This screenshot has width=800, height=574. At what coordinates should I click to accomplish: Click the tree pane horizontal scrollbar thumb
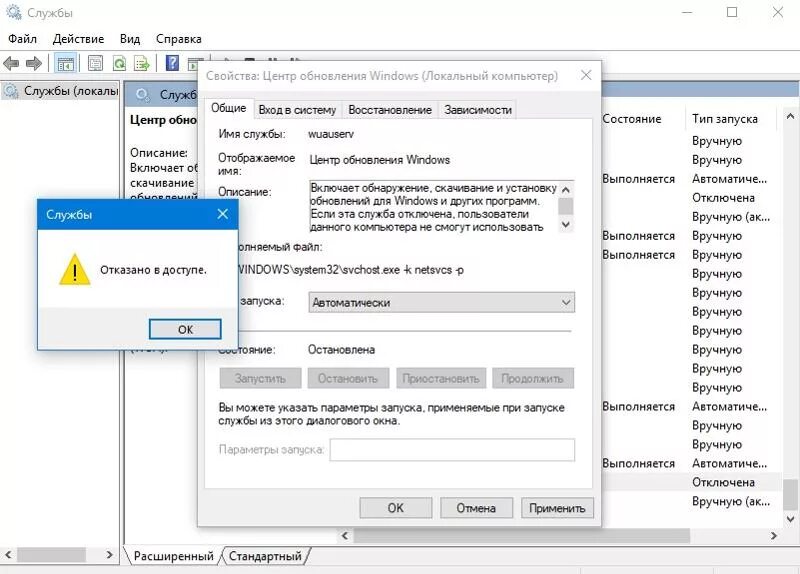[x=52, y=554]
